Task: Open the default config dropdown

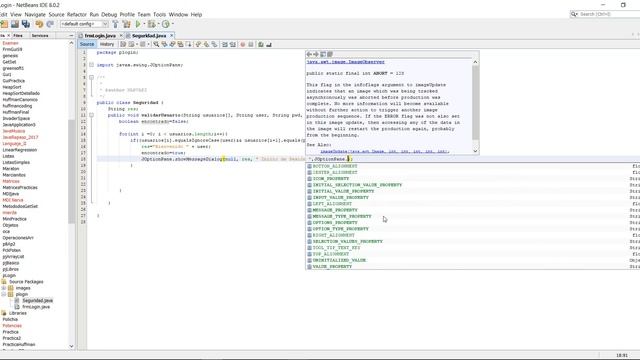Action: (84, 24)
